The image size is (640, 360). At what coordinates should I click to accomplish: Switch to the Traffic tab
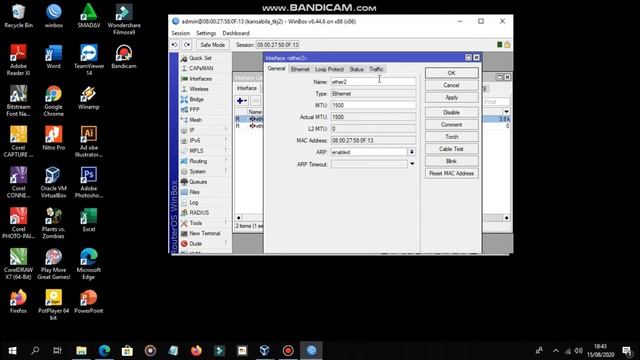click(376, 69)
